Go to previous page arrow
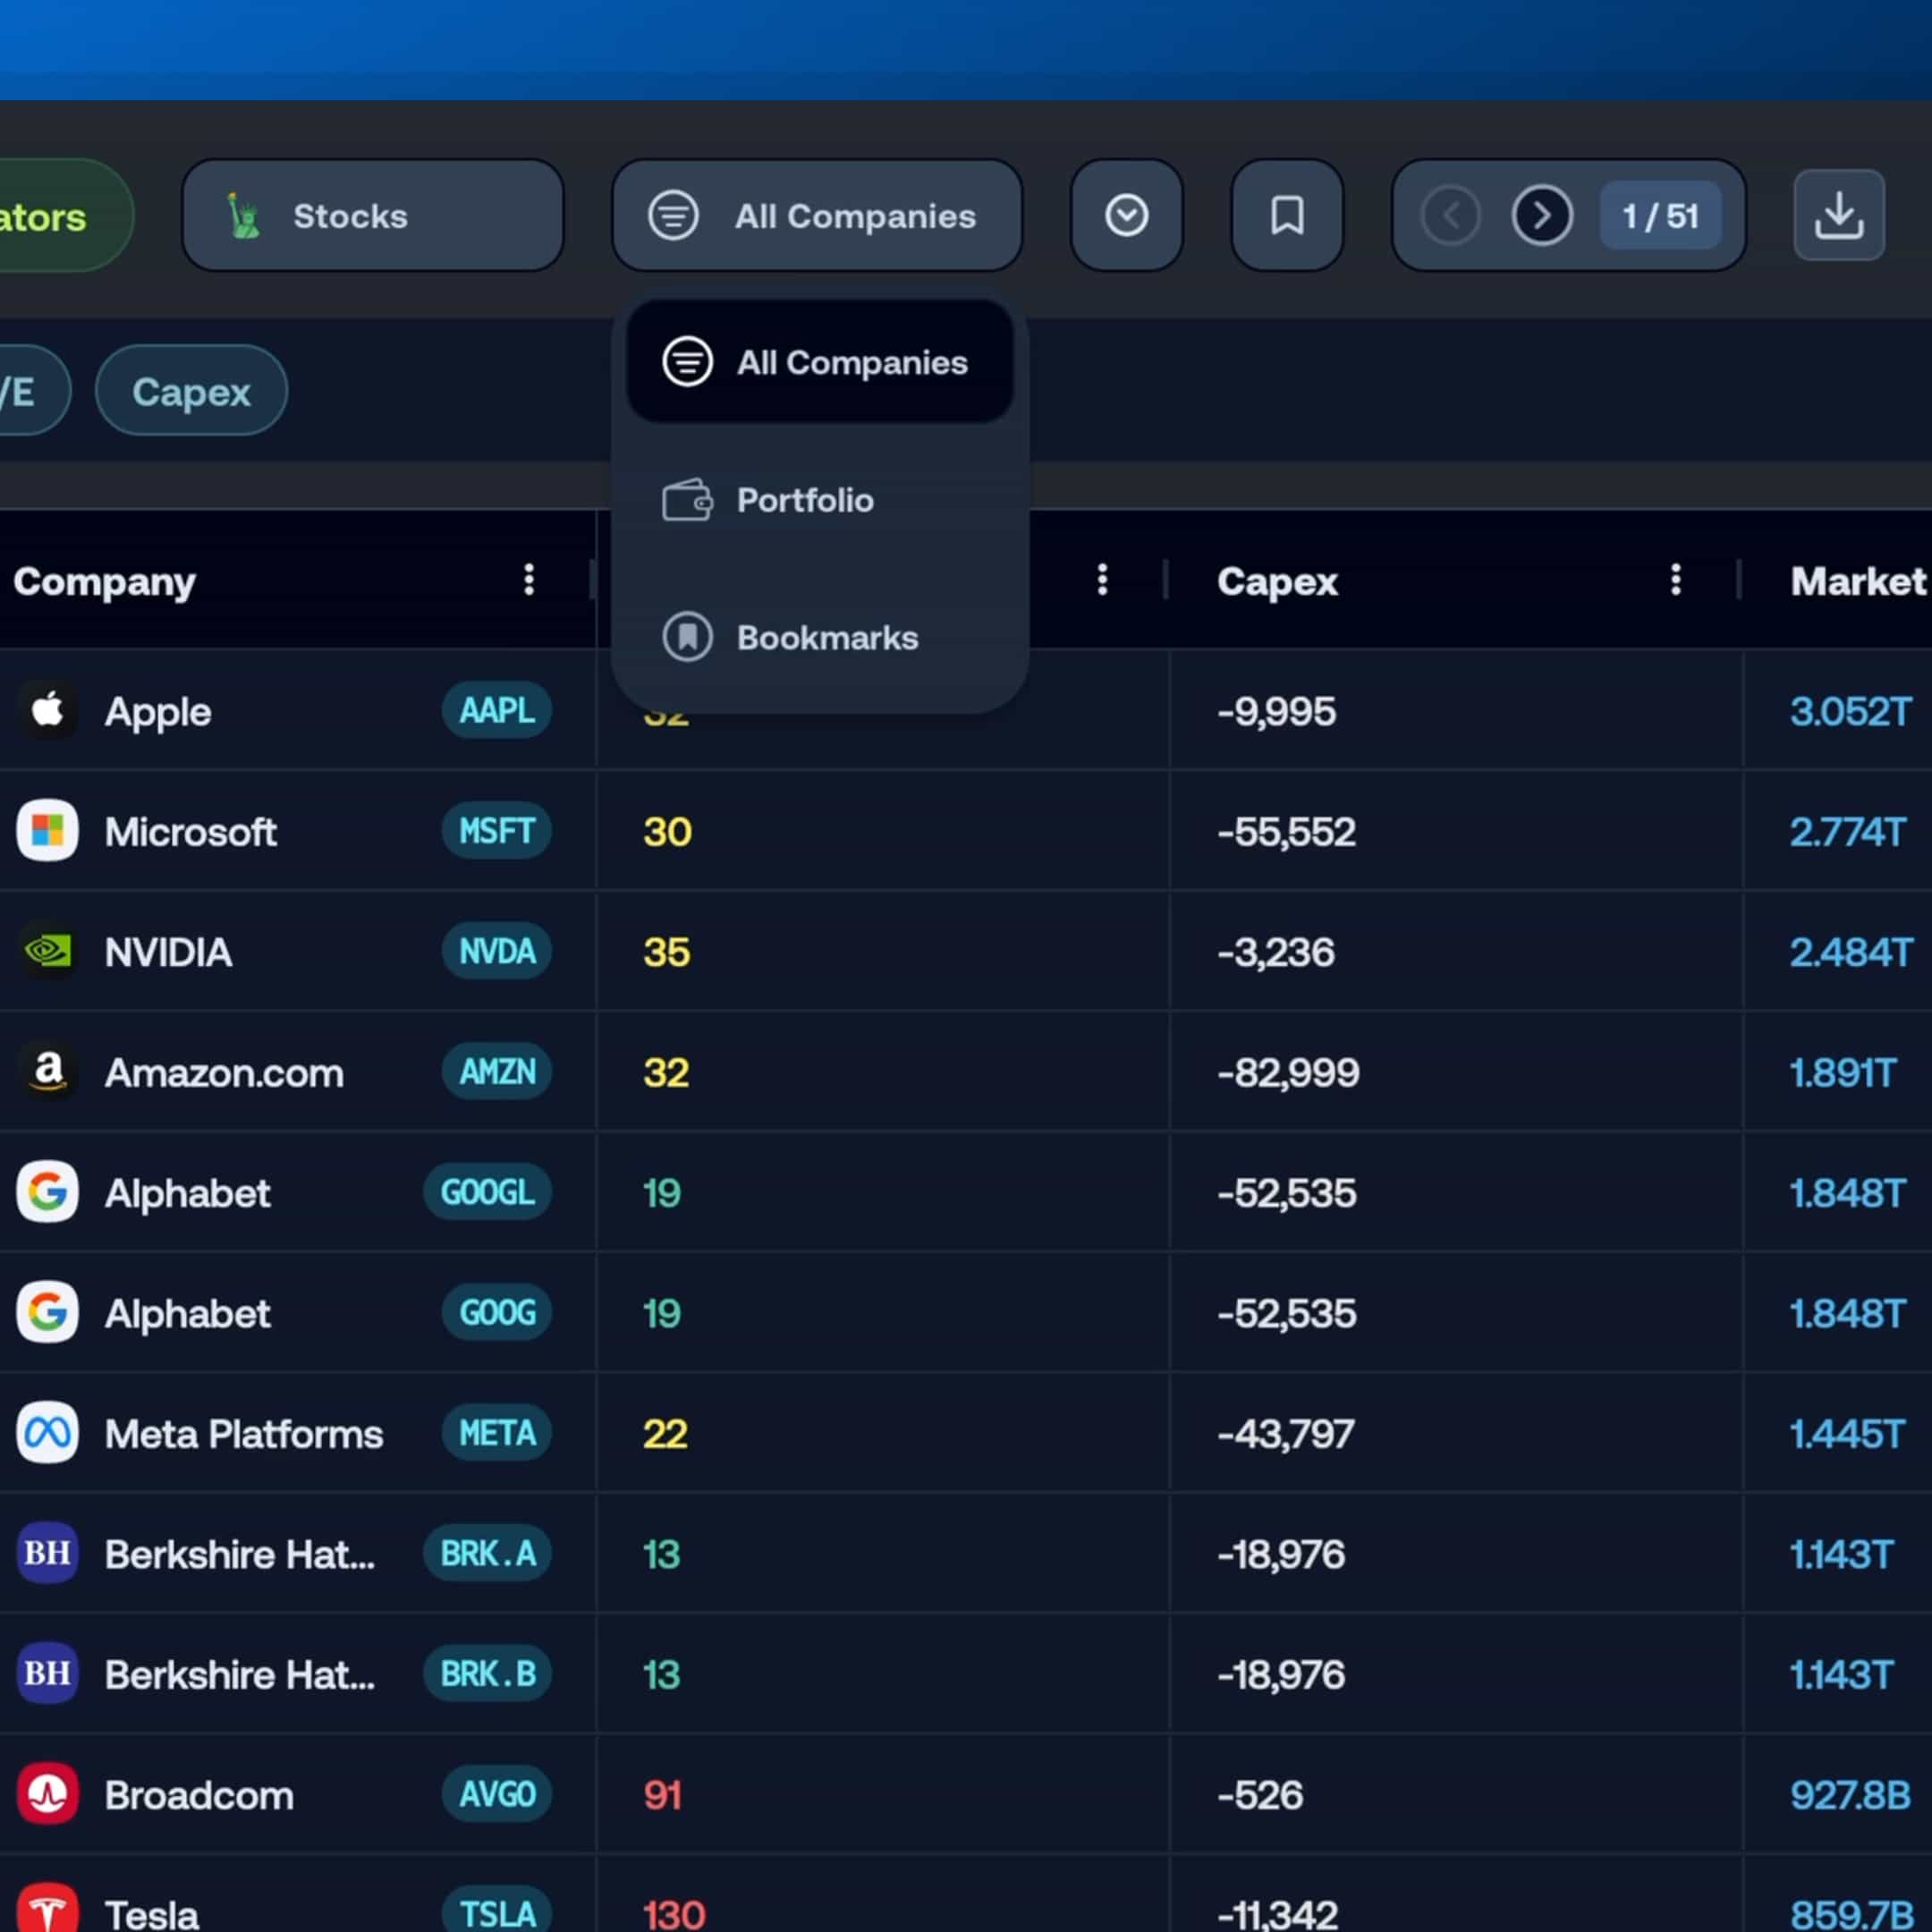 click(x=1451, y=215)
